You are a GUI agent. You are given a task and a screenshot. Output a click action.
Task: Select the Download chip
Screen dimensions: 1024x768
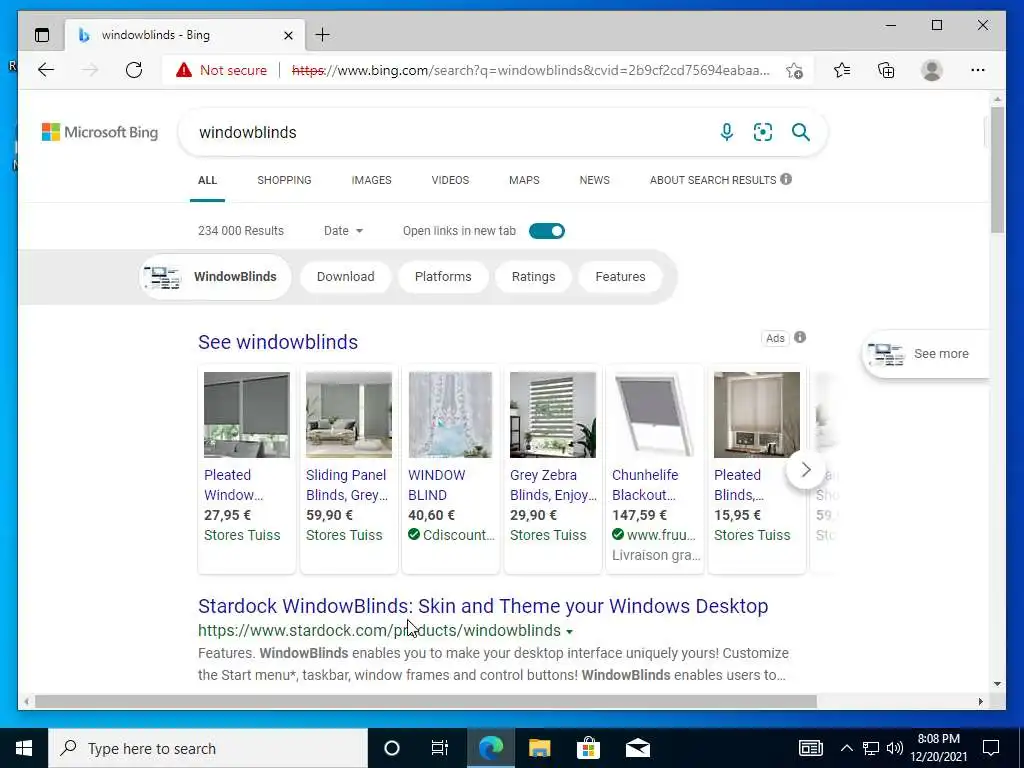tap(345, 277)
